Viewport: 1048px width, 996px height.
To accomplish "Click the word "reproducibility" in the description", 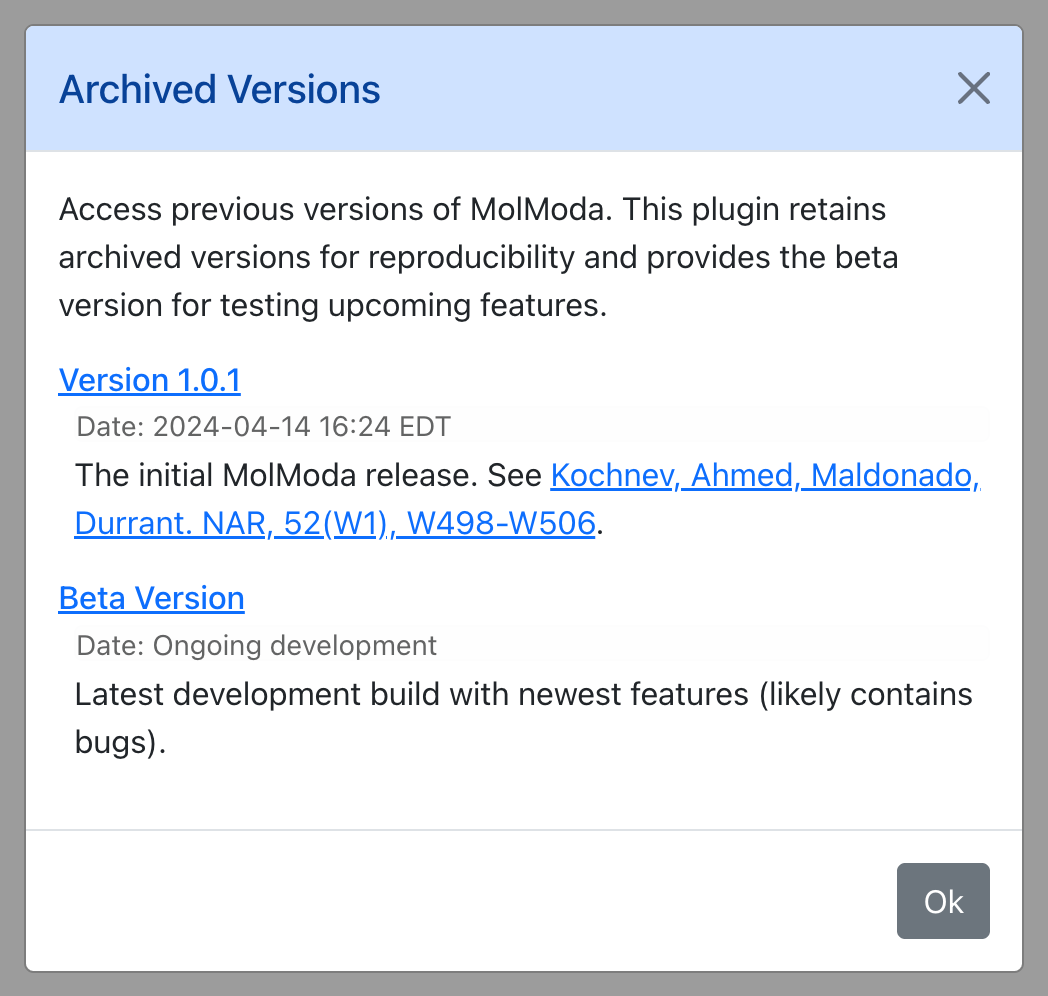I will tap(471, 258).
